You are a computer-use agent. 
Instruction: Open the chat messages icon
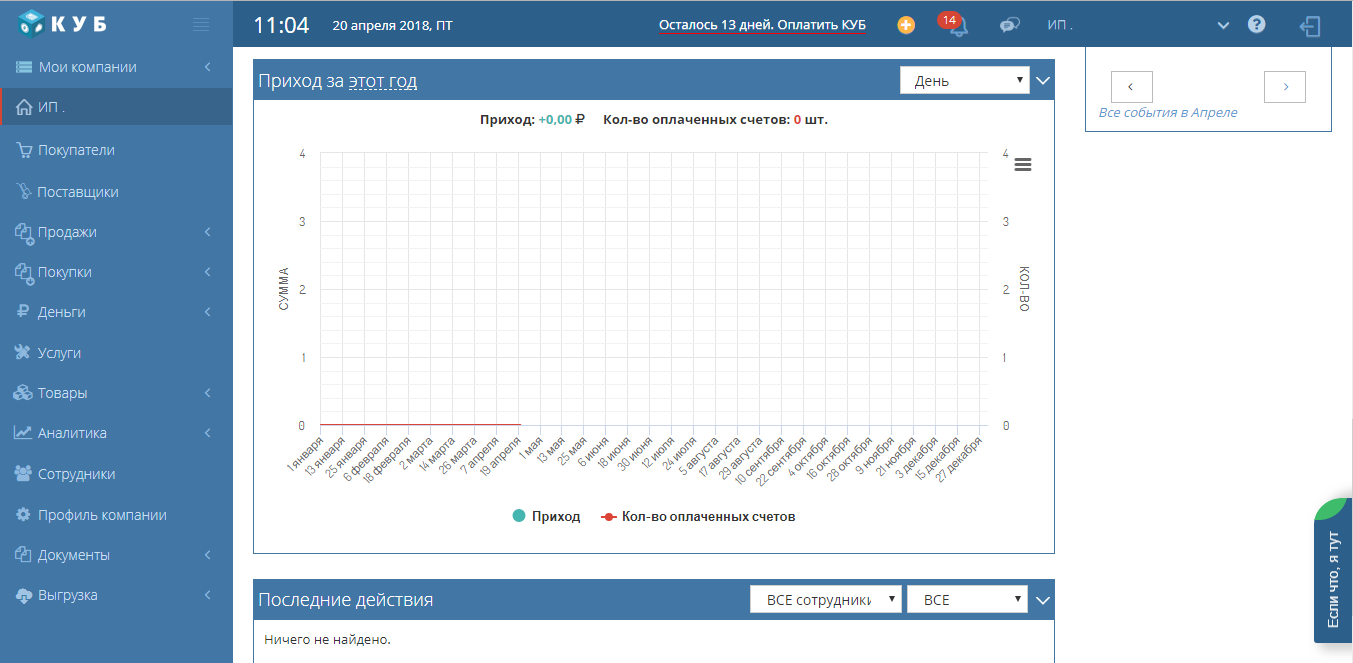1009,25
